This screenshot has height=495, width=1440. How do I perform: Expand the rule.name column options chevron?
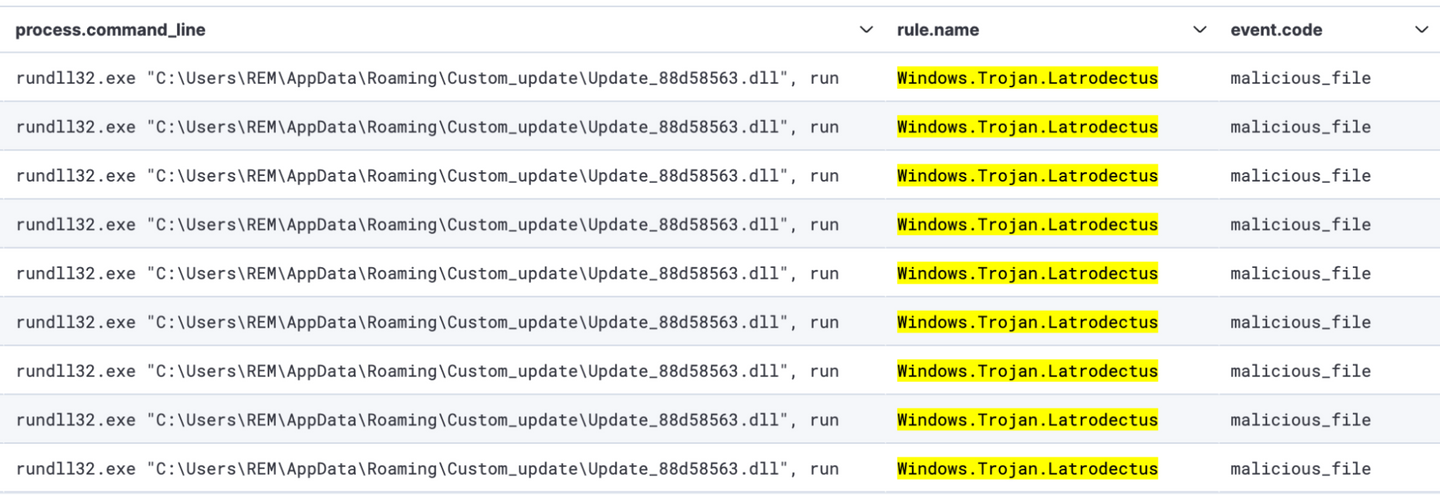pos(1200,30)
